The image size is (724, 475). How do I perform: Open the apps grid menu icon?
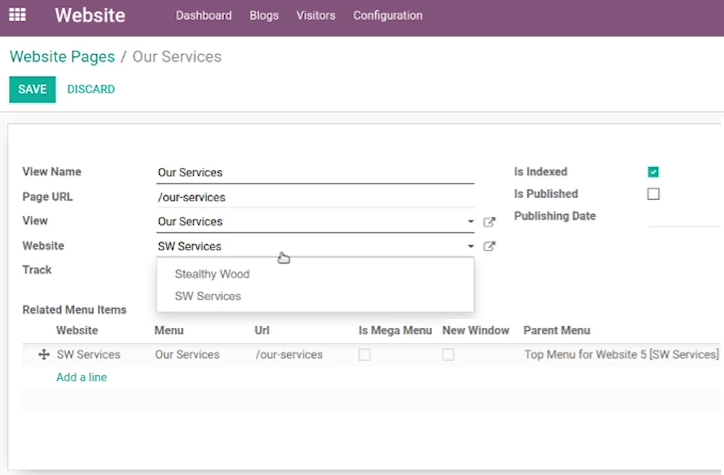coord(18,15)
